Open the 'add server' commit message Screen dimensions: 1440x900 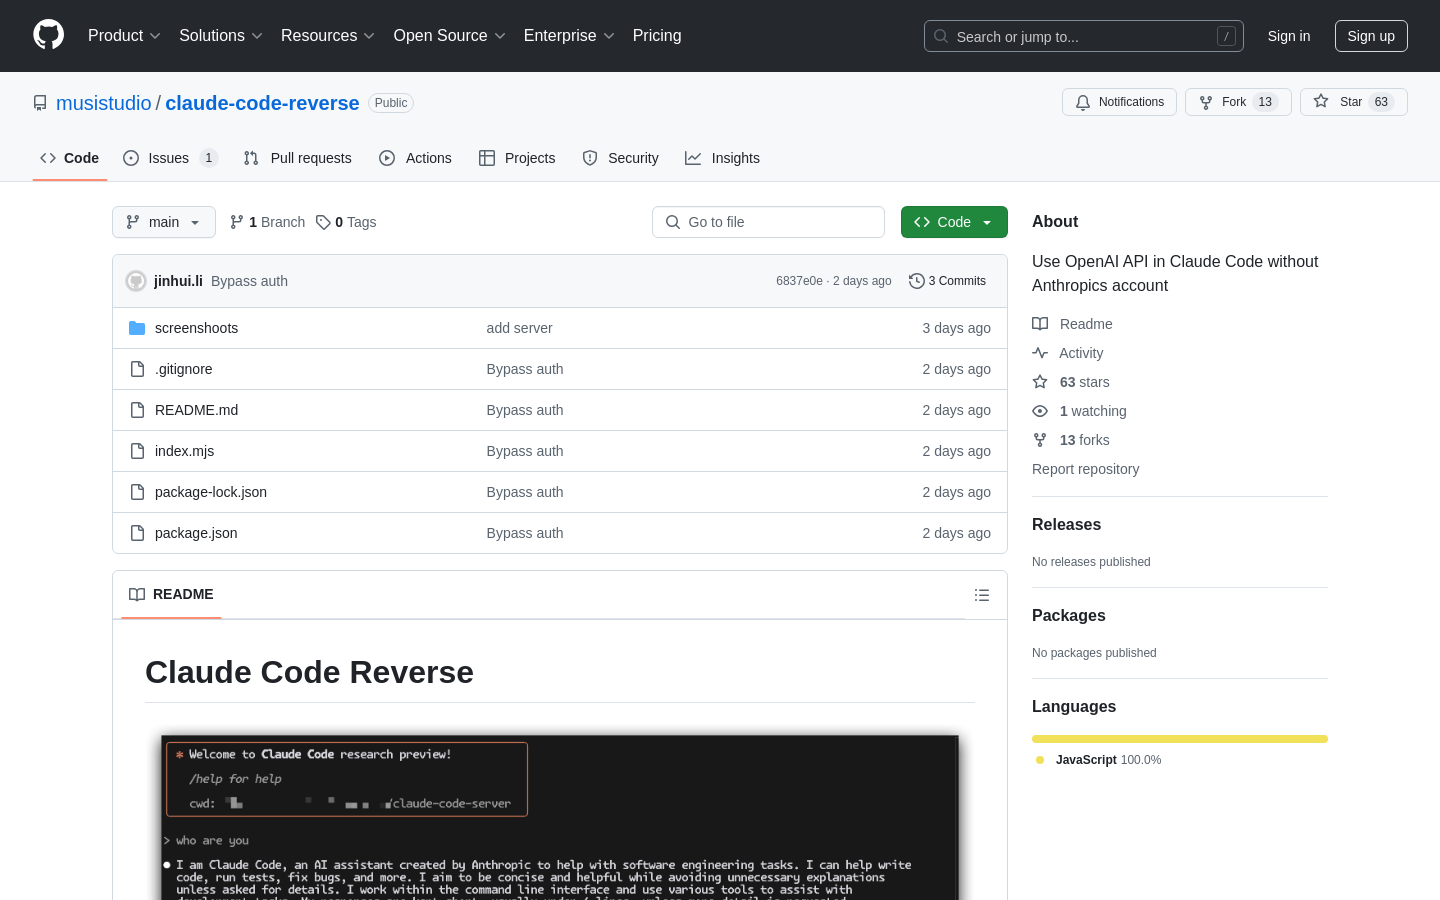tap(519, 328)
